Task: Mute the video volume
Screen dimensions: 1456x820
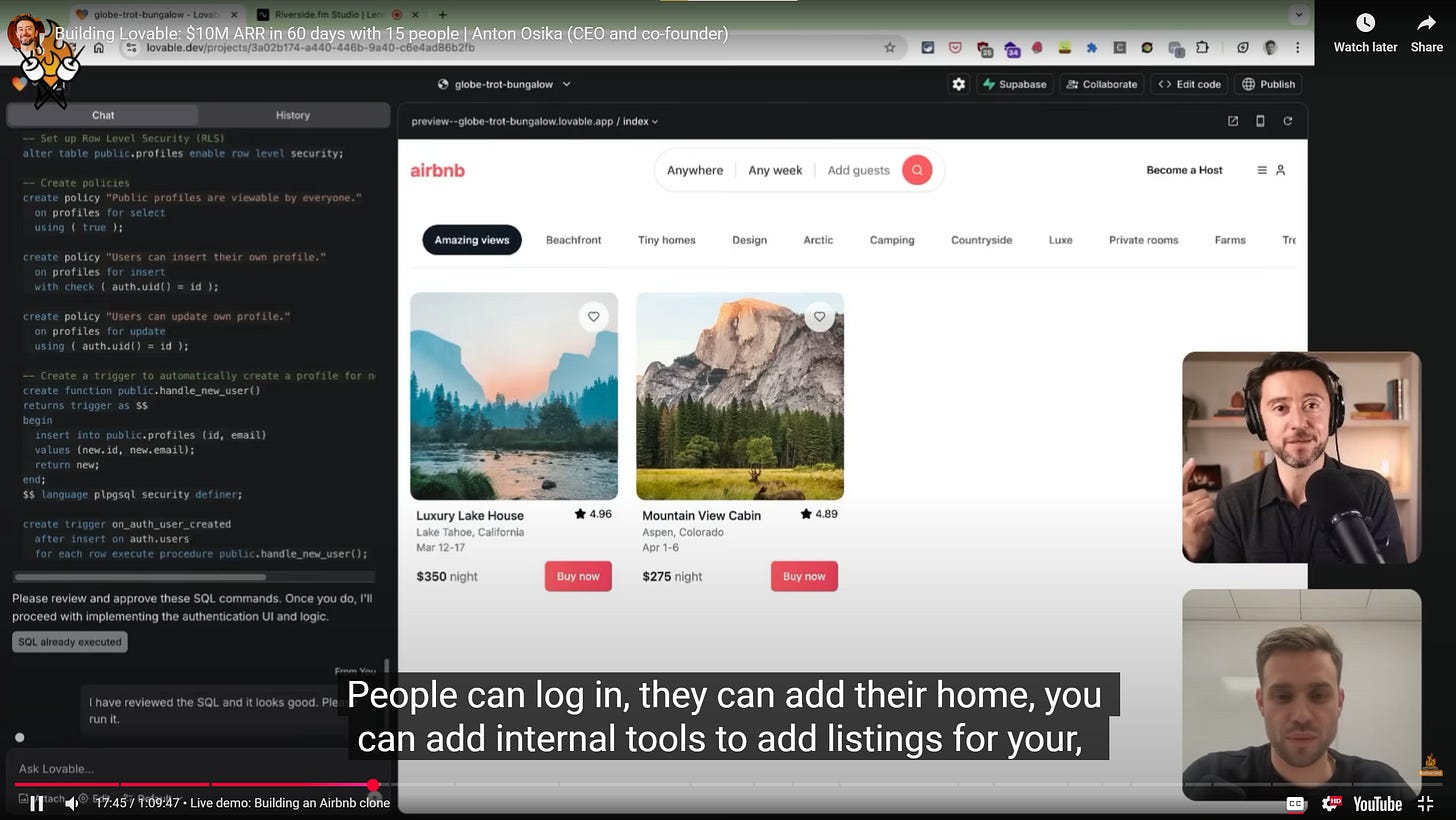Action: coord(72,803)
